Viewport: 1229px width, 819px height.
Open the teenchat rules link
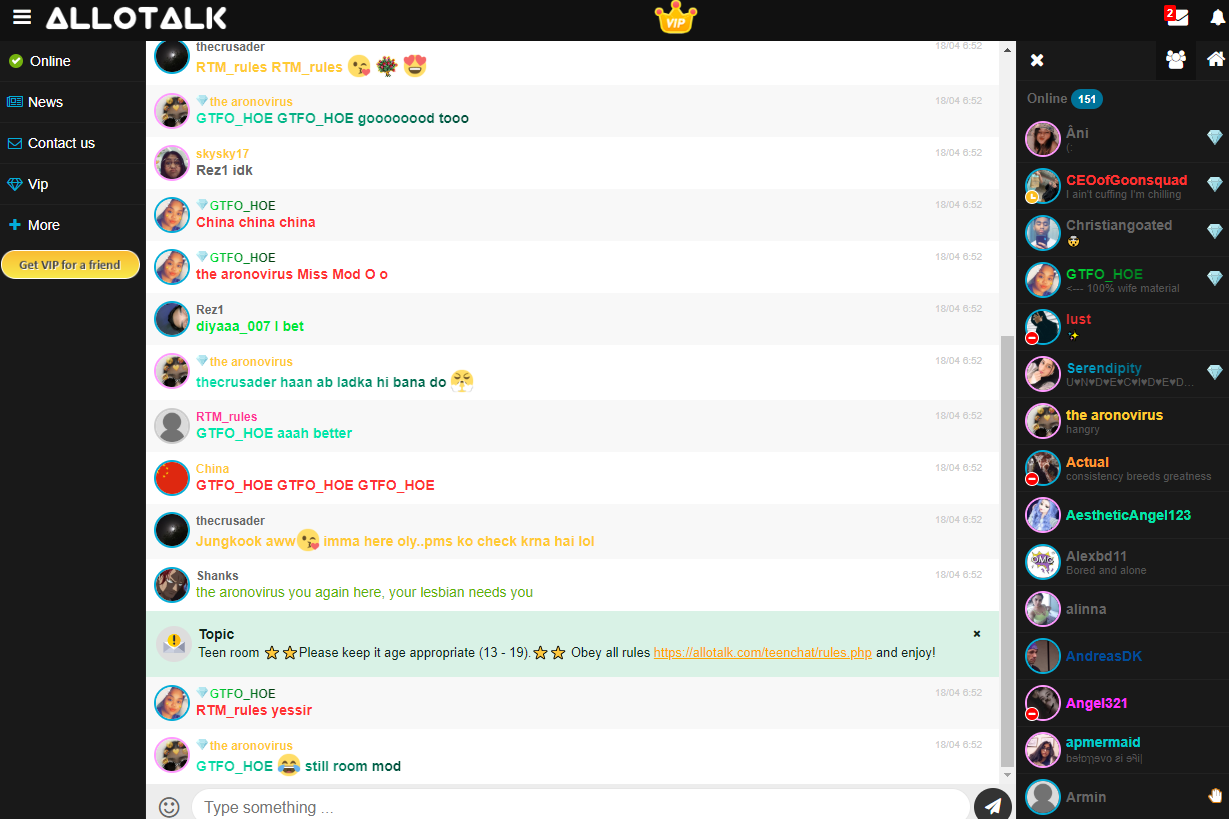pos(762,652)
